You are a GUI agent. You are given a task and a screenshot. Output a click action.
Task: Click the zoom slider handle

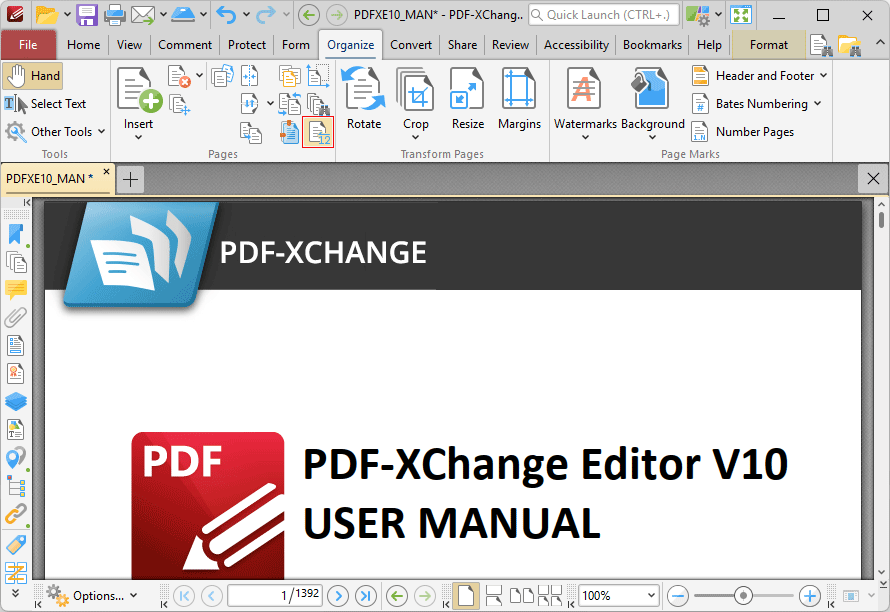[x=743, y=595]
